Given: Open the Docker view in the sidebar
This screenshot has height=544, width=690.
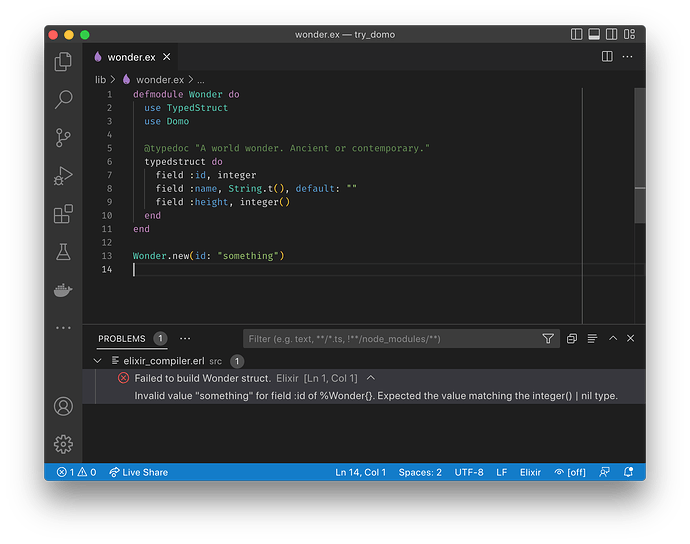Looking at the screenshot, I should [x=63, y=290].
